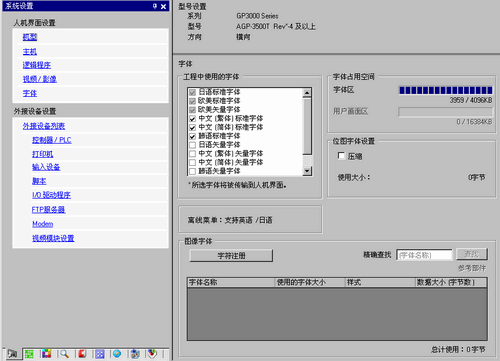Viewport: 500px width, 361px height.
Task: Sort by the 字体名称 column header
Action: (x=231, y=282)
